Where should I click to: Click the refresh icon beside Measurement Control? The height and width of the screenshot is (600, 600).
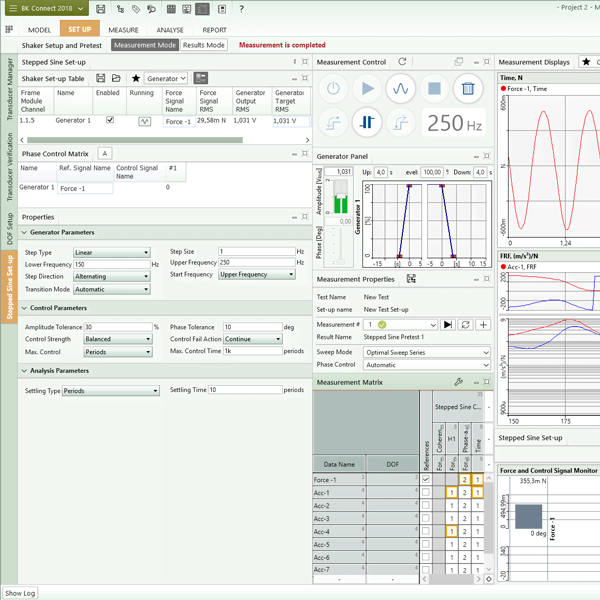402,62
